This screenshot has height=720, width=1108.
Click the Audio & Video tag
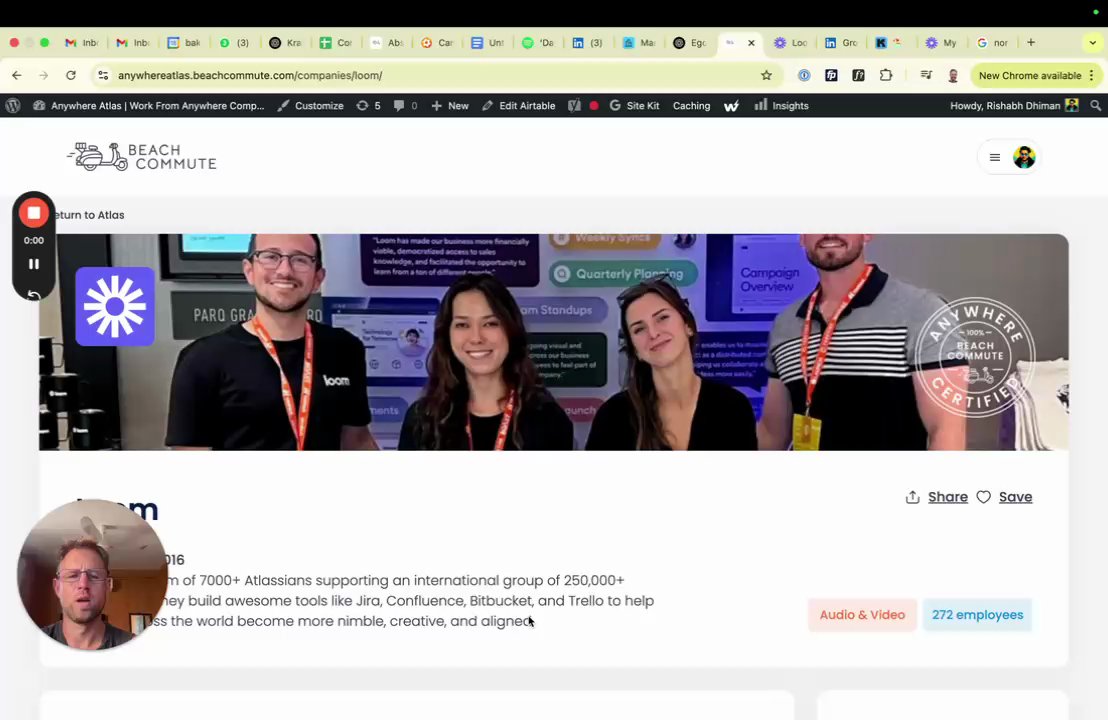(x=862, y=615)
